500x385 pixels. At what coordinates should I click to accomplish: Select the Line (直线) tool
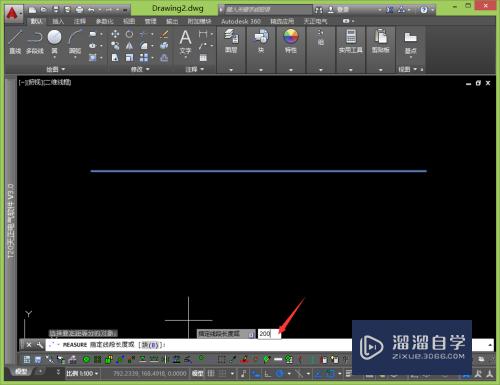tap(15, 41)
